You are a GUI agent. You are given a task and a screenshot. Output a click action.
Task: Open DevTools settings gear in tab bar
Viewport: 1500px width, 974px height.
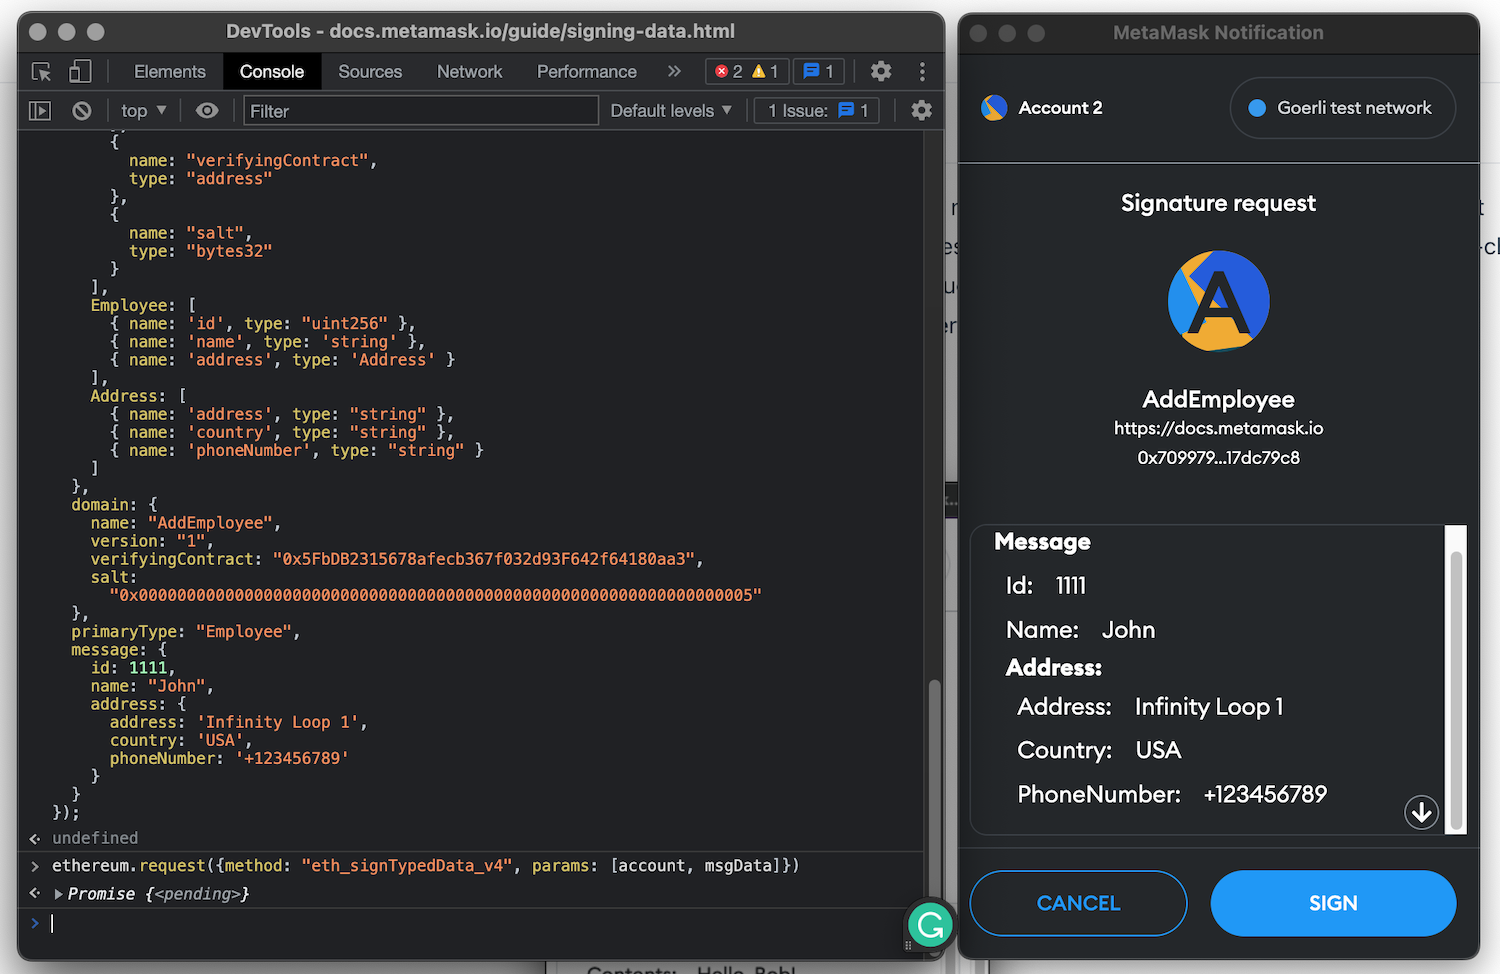click(x=881, y=71)
